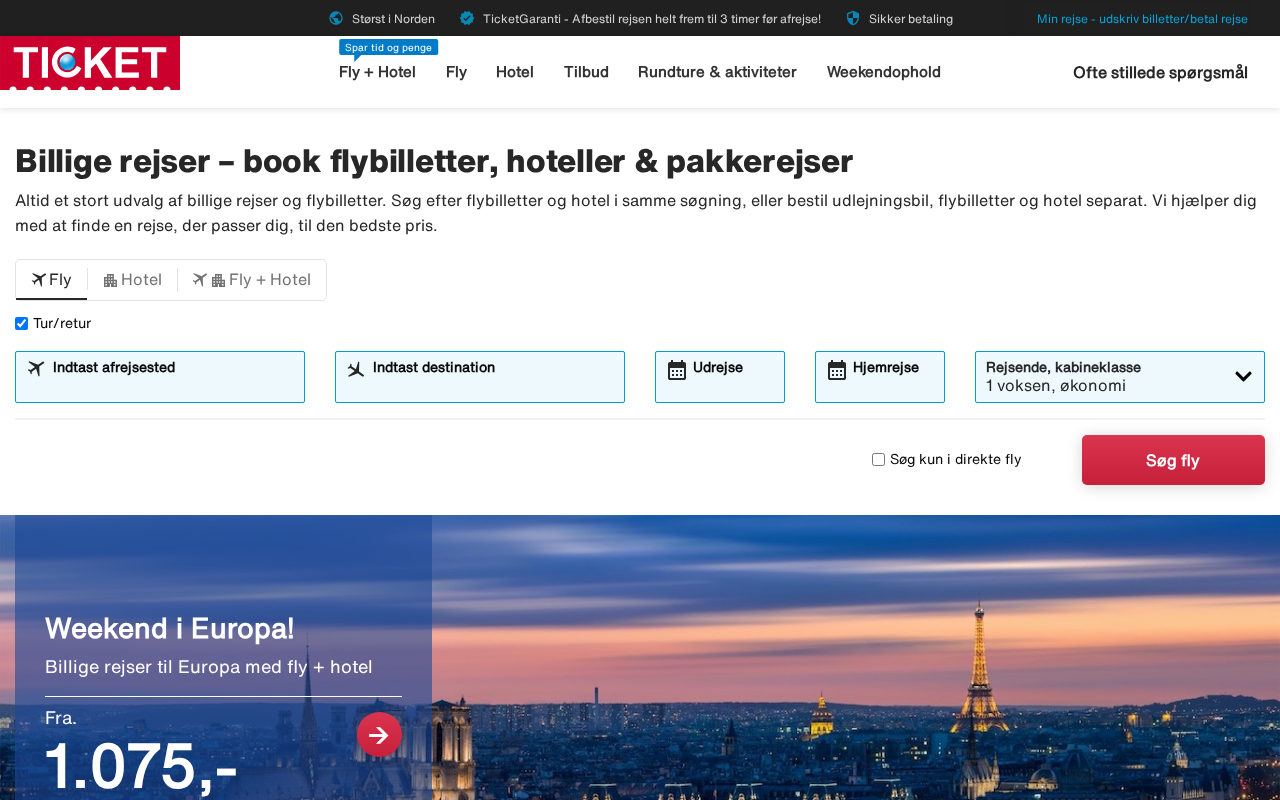Click the checkmark badge icon beside TicketGaranti

click(467, 18)
